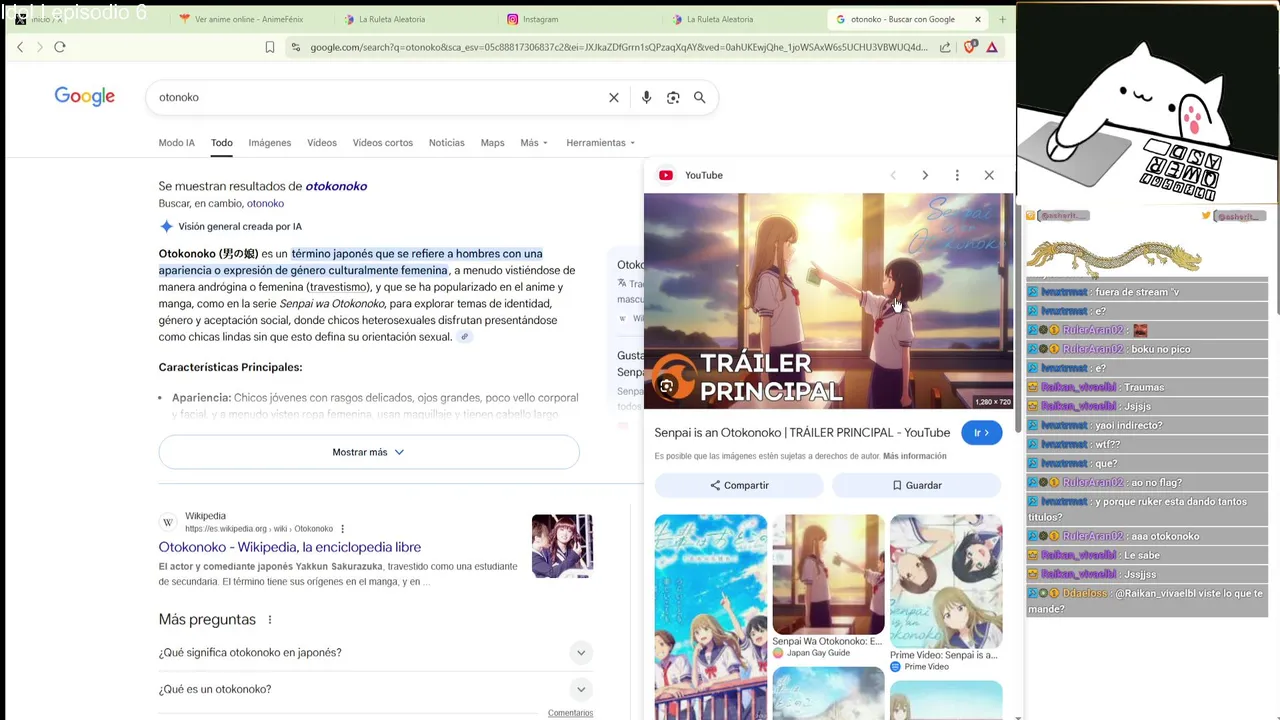Click the main trailer preview image

(x=828, y=301)
